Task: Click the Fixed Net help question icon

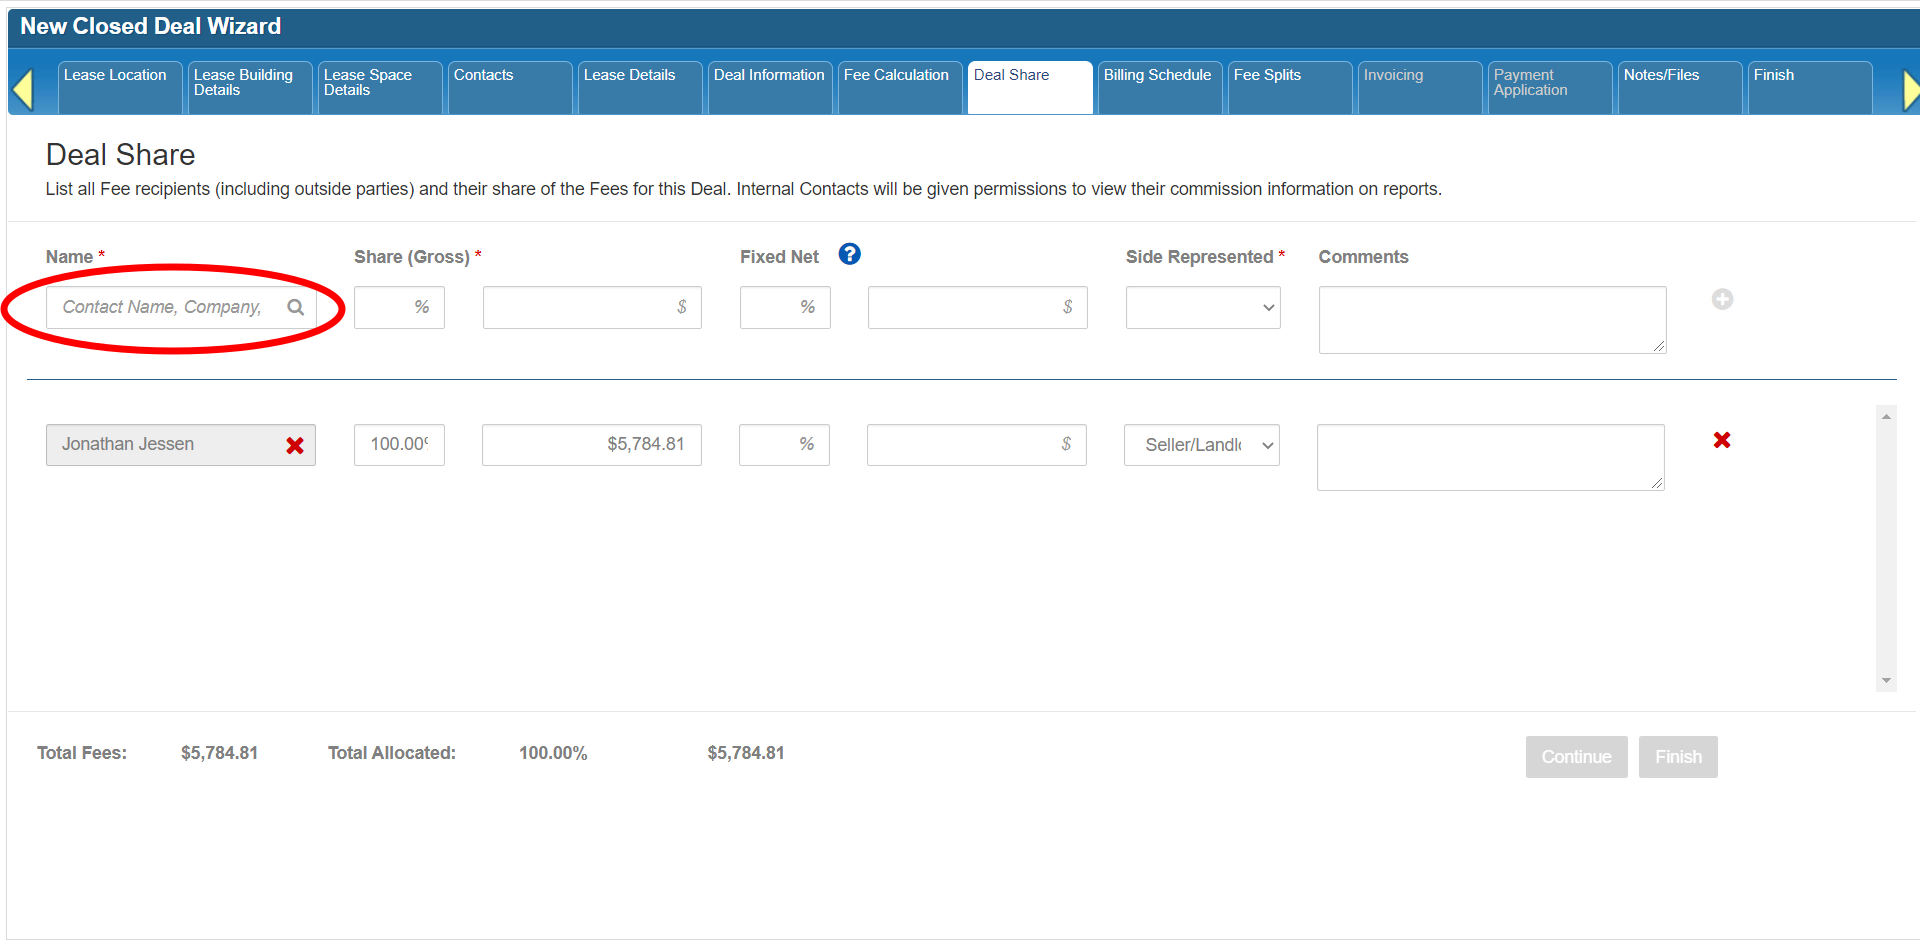Action: pos(849,255)
